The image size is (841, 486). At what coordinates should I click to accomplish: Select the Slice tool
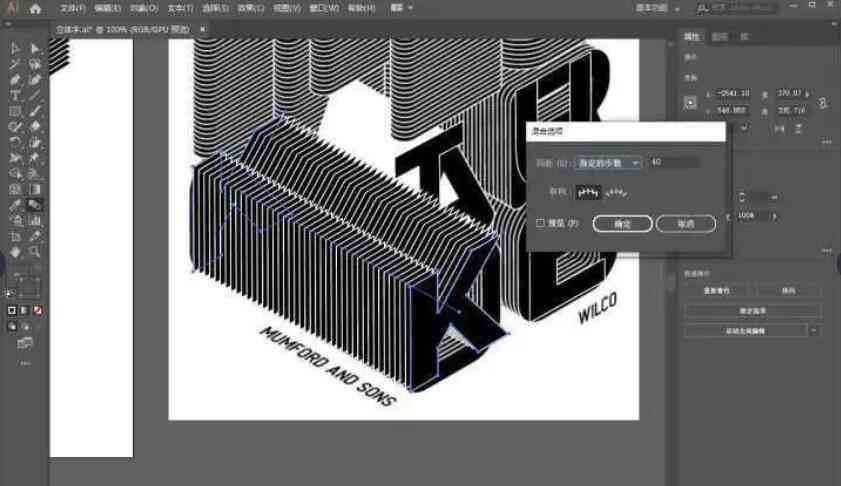(35, 235)
